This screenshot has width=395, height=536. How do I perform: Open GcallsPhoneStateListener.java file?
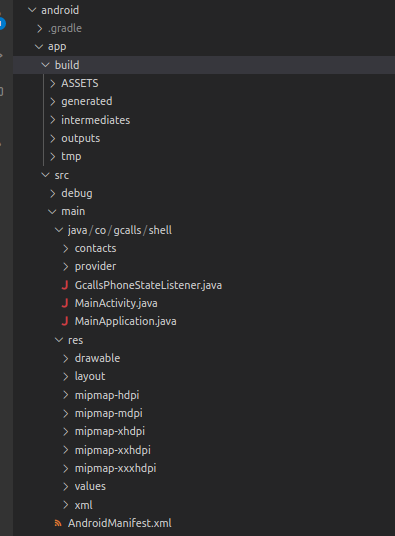tap(148, 285)
